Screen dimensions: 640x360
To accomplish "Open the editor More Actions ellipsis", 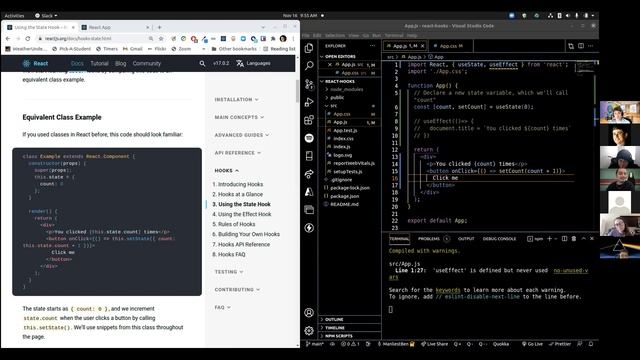I will pyautogui.click(x=591, y=46).
